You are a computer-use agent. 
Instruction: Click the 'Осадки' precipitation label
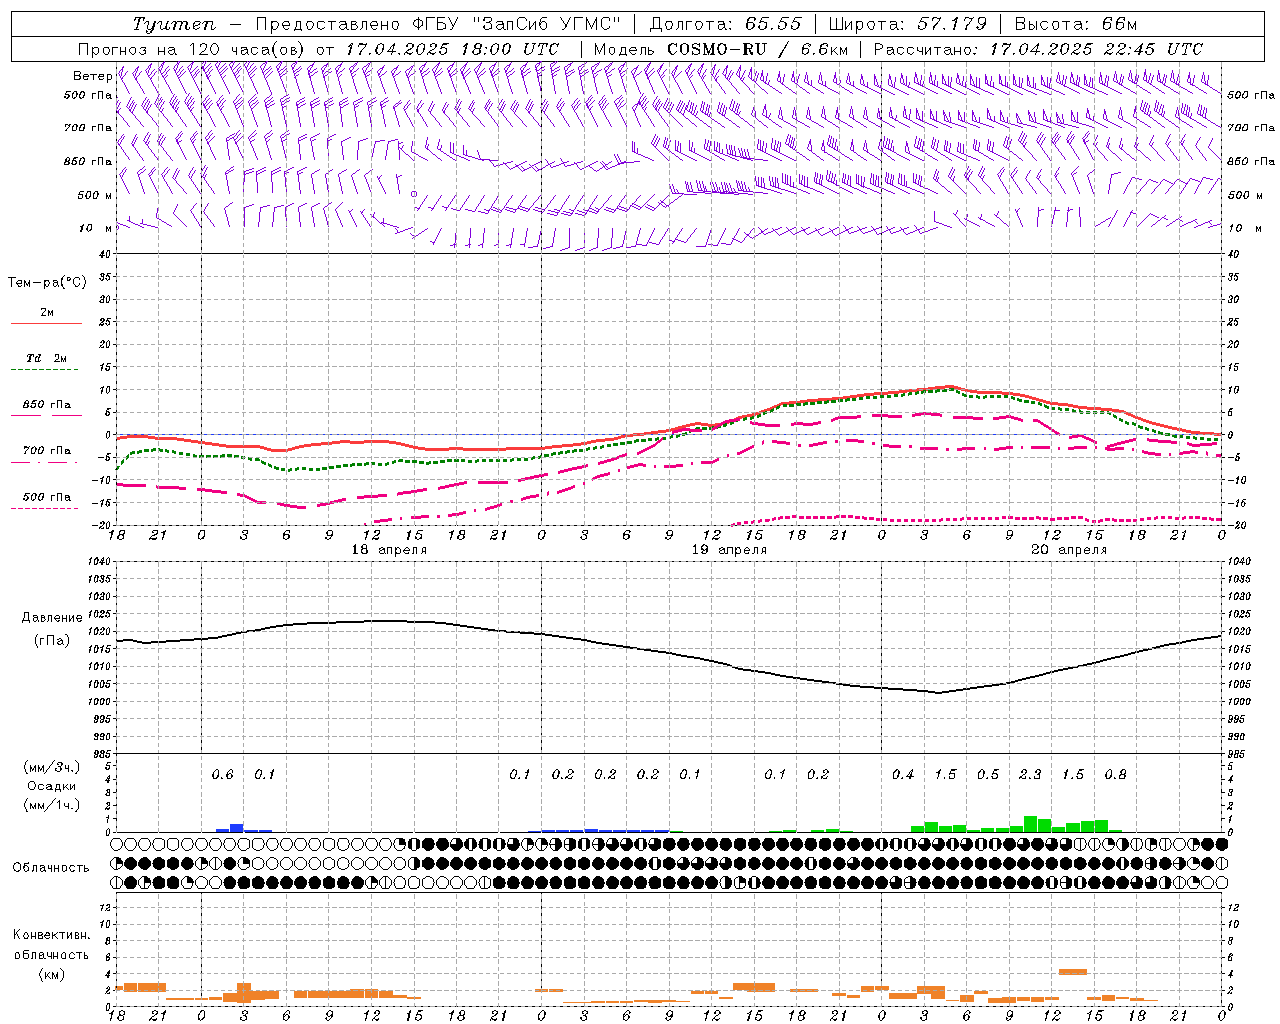(x=51, y=786)
